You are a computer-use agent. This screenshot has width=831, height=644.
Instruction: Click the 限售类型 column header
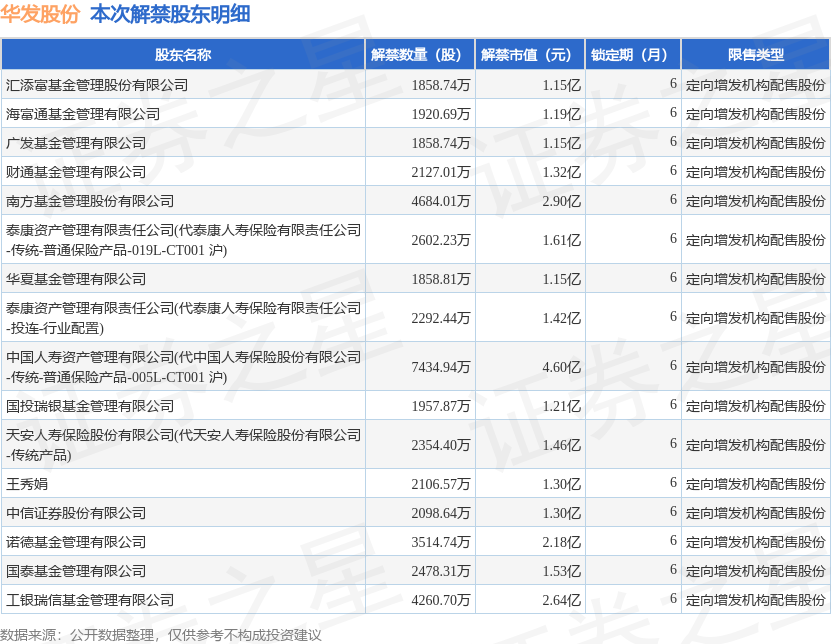pos(756,55)
